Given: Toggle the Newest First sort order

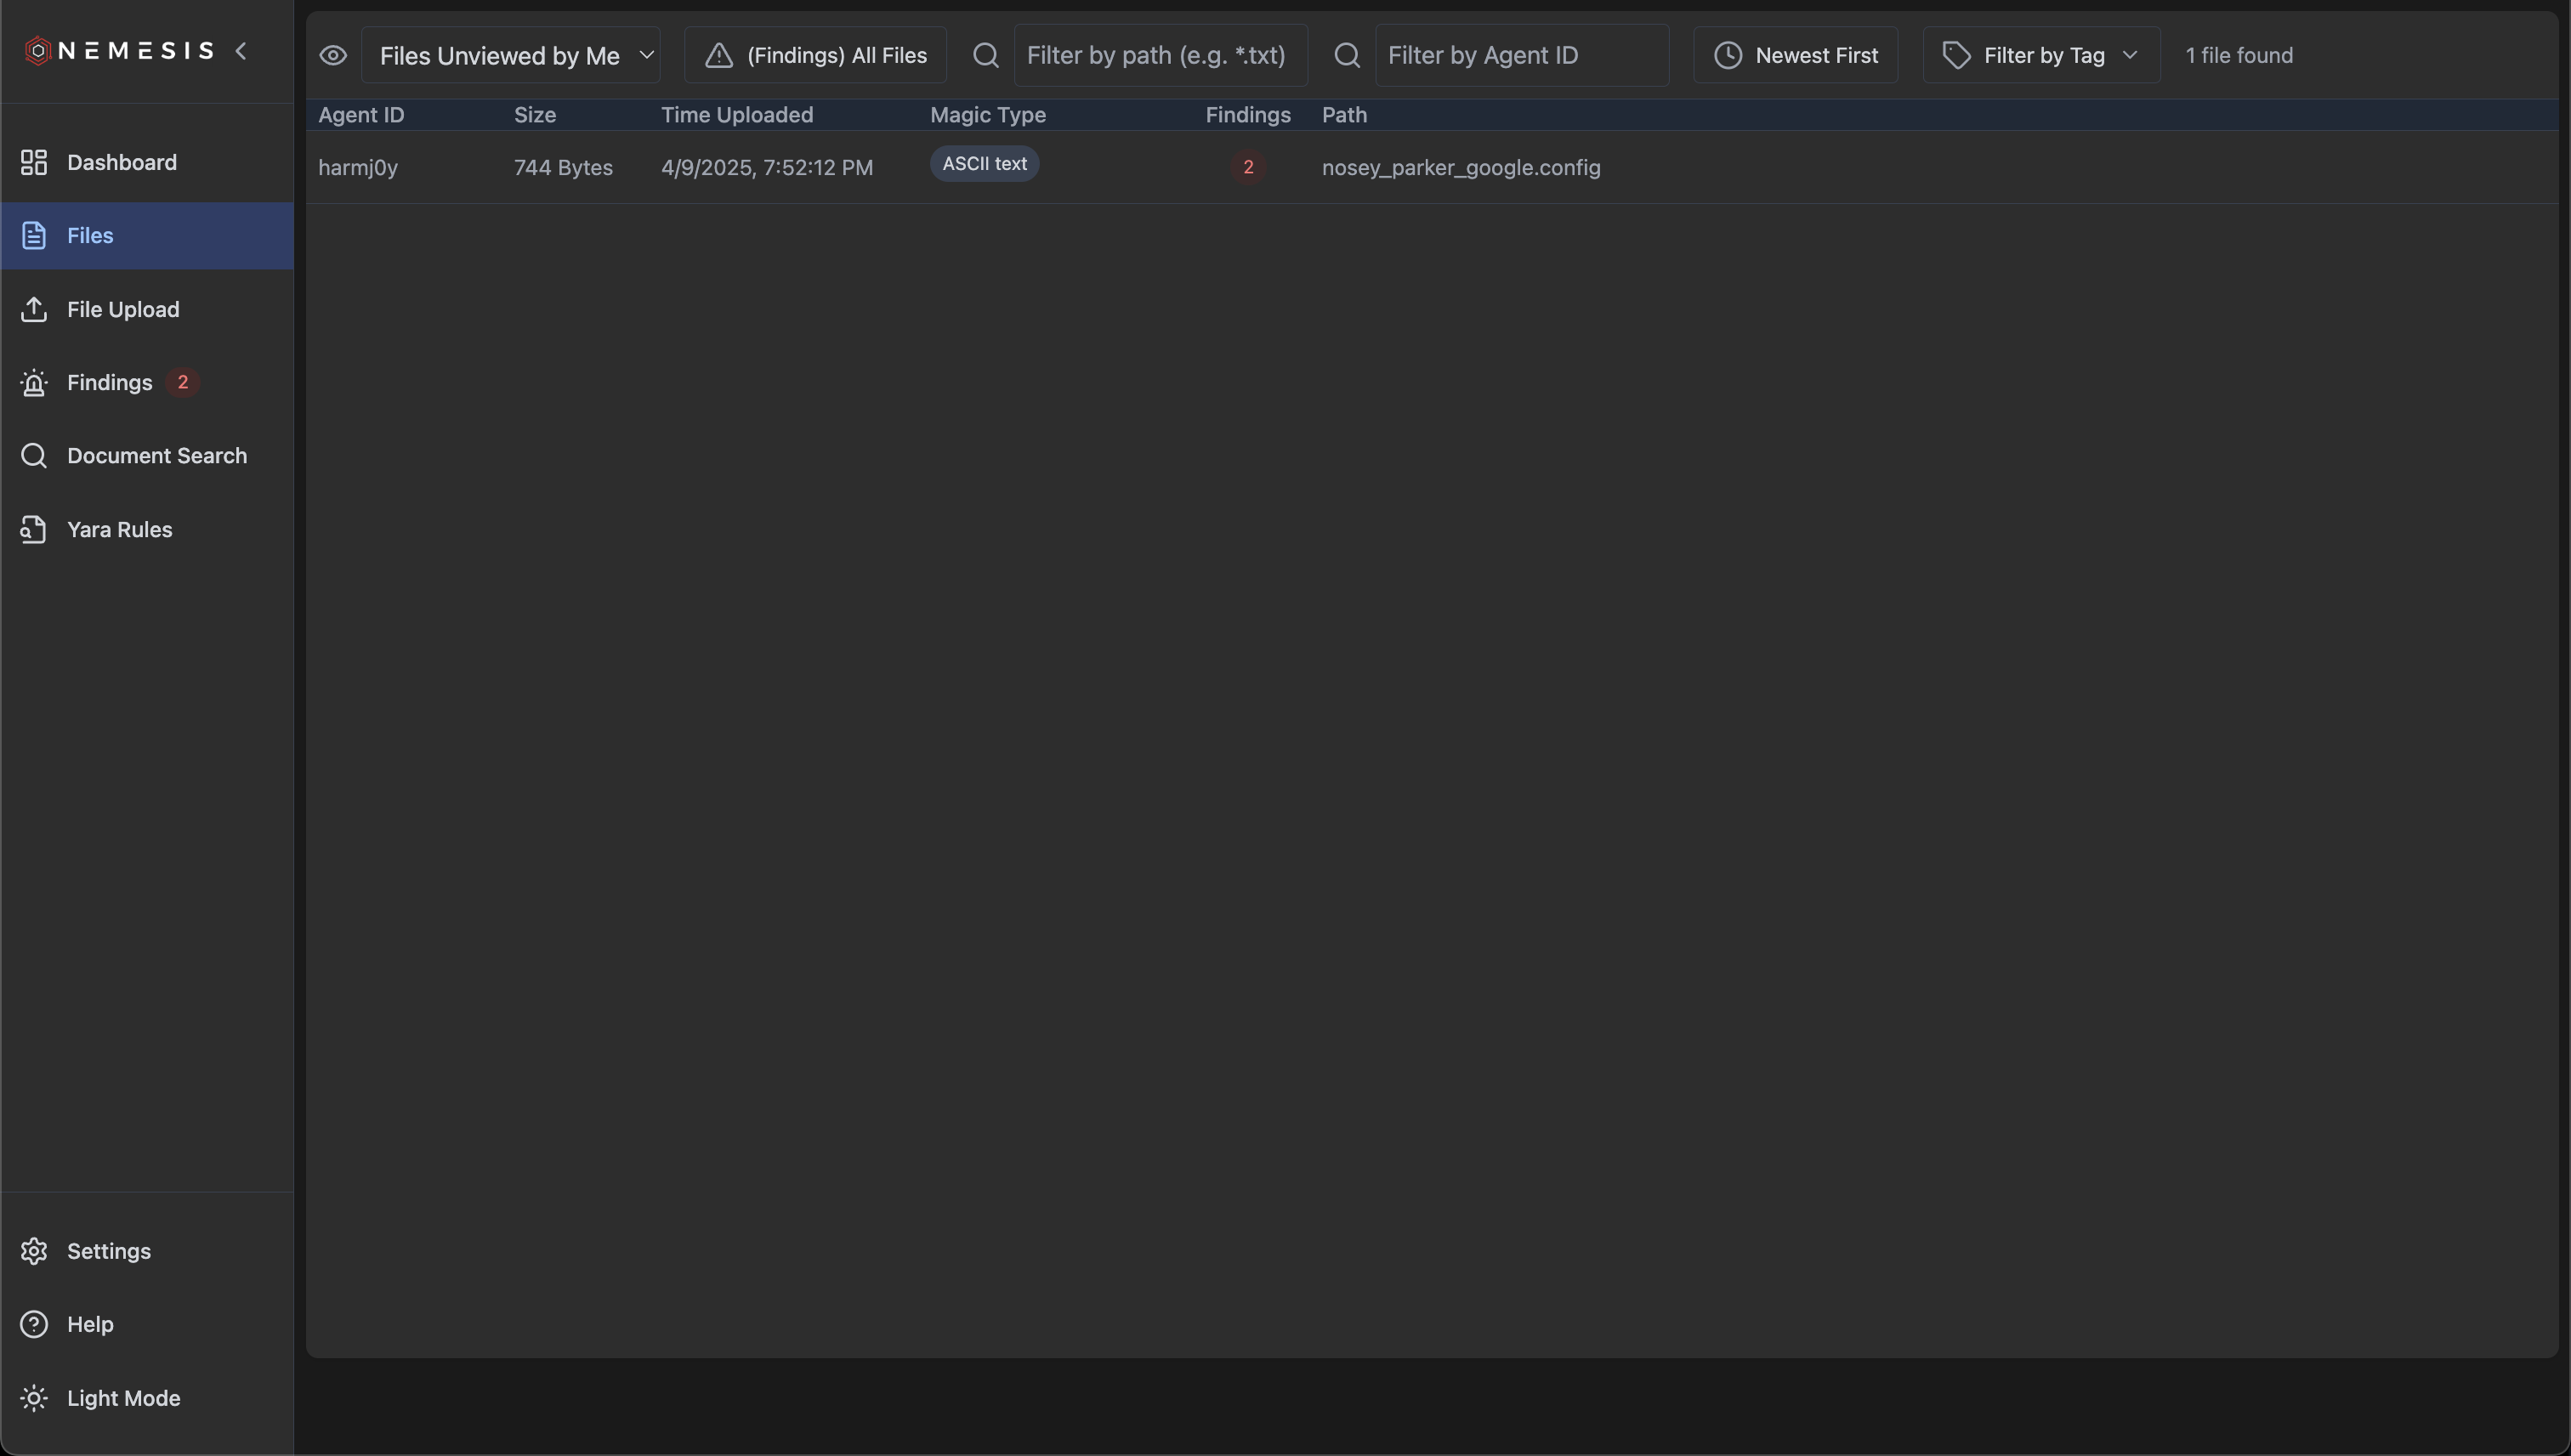Looking at the screenshot, I should (1796, 56).
